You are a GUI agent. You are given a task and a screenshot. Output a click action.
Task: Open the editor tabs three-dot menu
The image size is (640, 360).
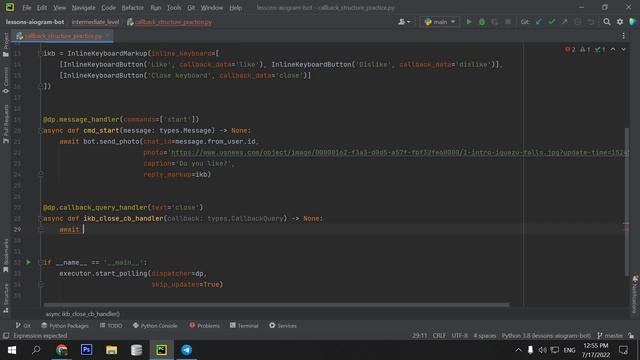[x=623, y=36]
